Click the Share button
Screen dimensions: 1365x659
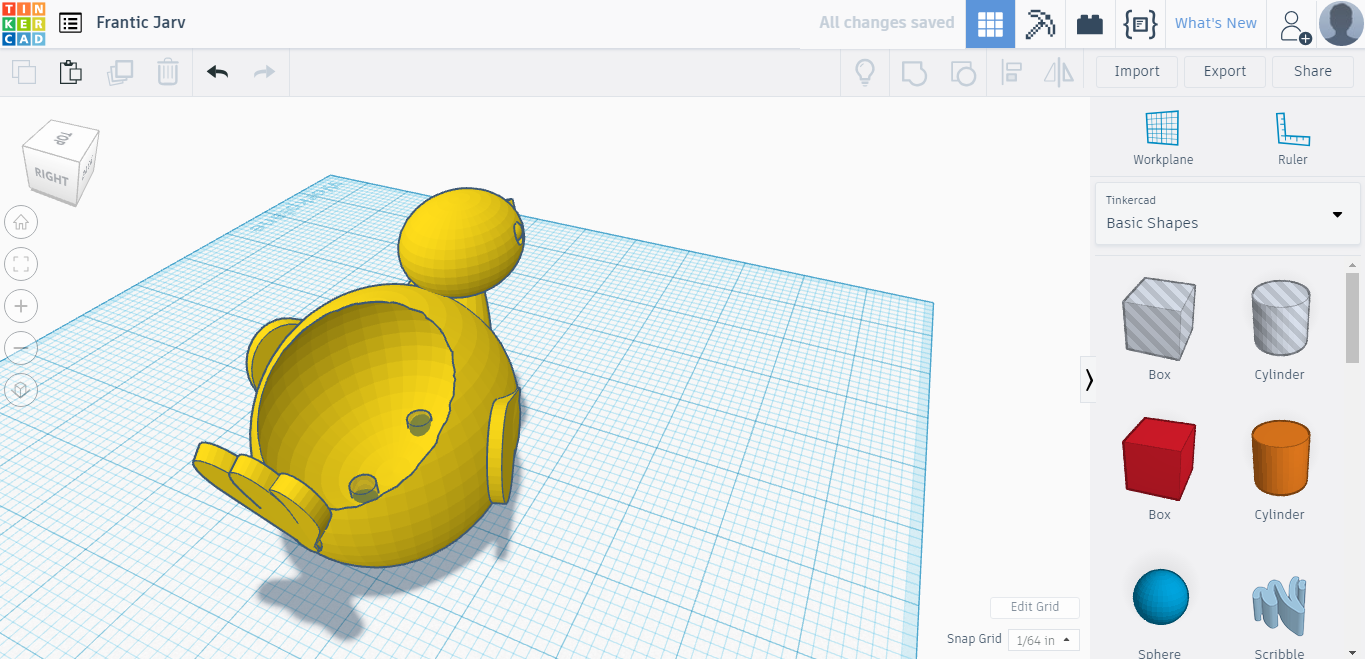[x=1313, y=71]
